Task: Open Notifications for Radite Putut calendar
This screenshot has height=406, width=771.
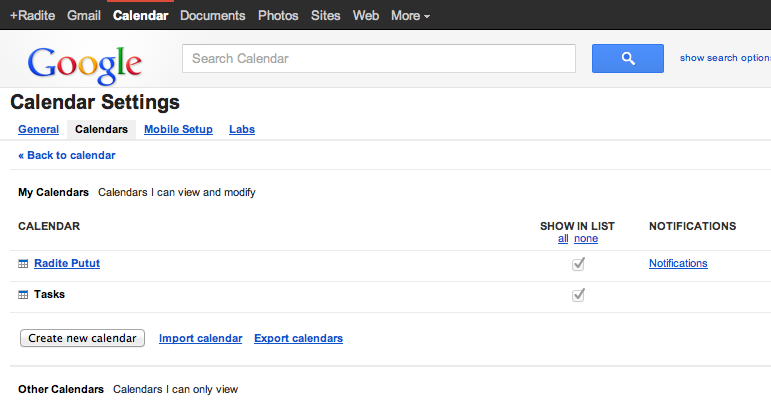Action: tap(678, 263)
